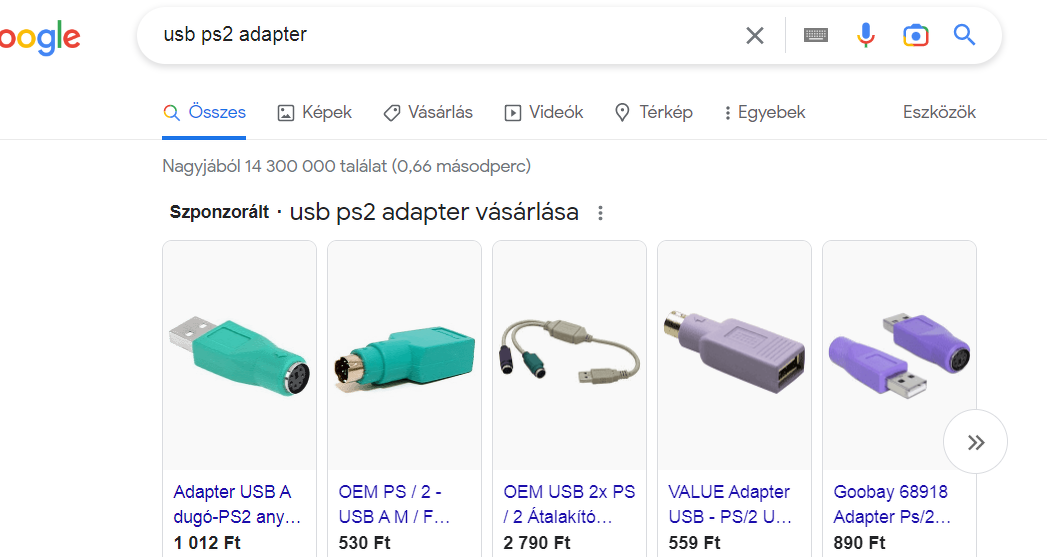The image size is (1047, 557).
Task: Start voice search with the microphone icon
Action: pos(865,35)
